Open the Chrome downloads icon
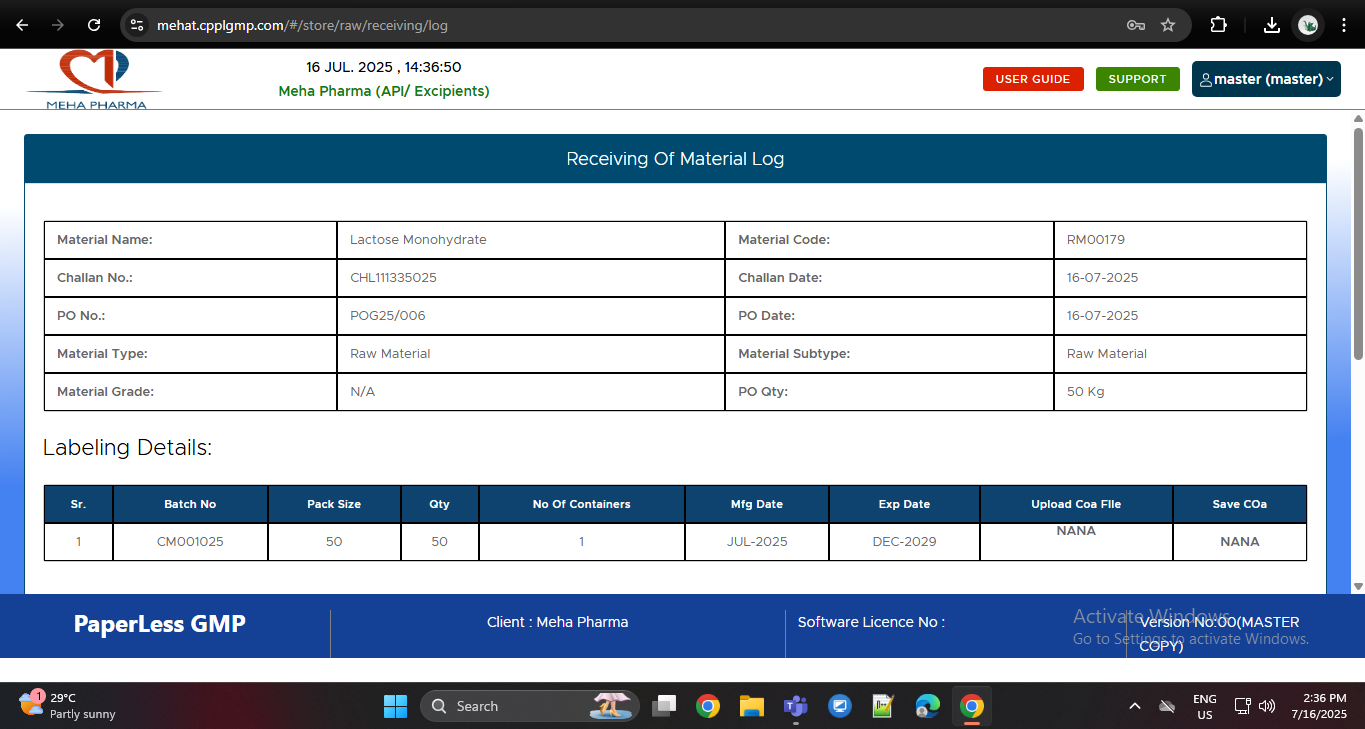This screenshot has width=1365, height=729. tap(1271, 25)
